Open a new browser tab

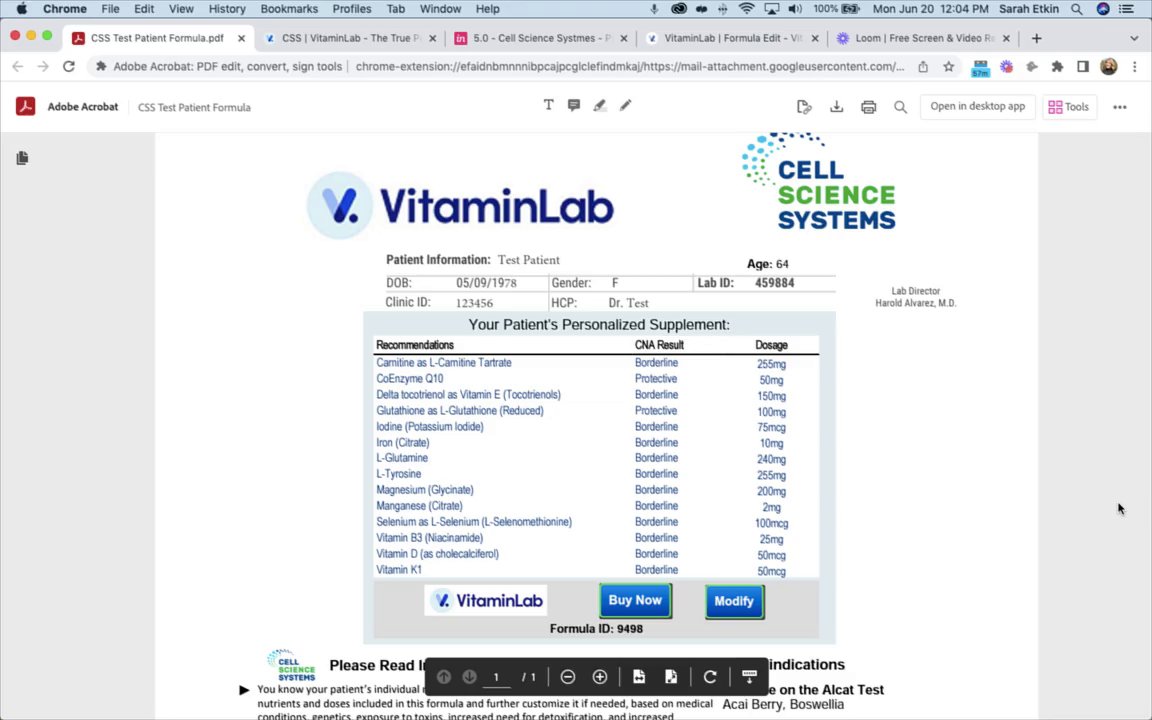(1036, 38)
